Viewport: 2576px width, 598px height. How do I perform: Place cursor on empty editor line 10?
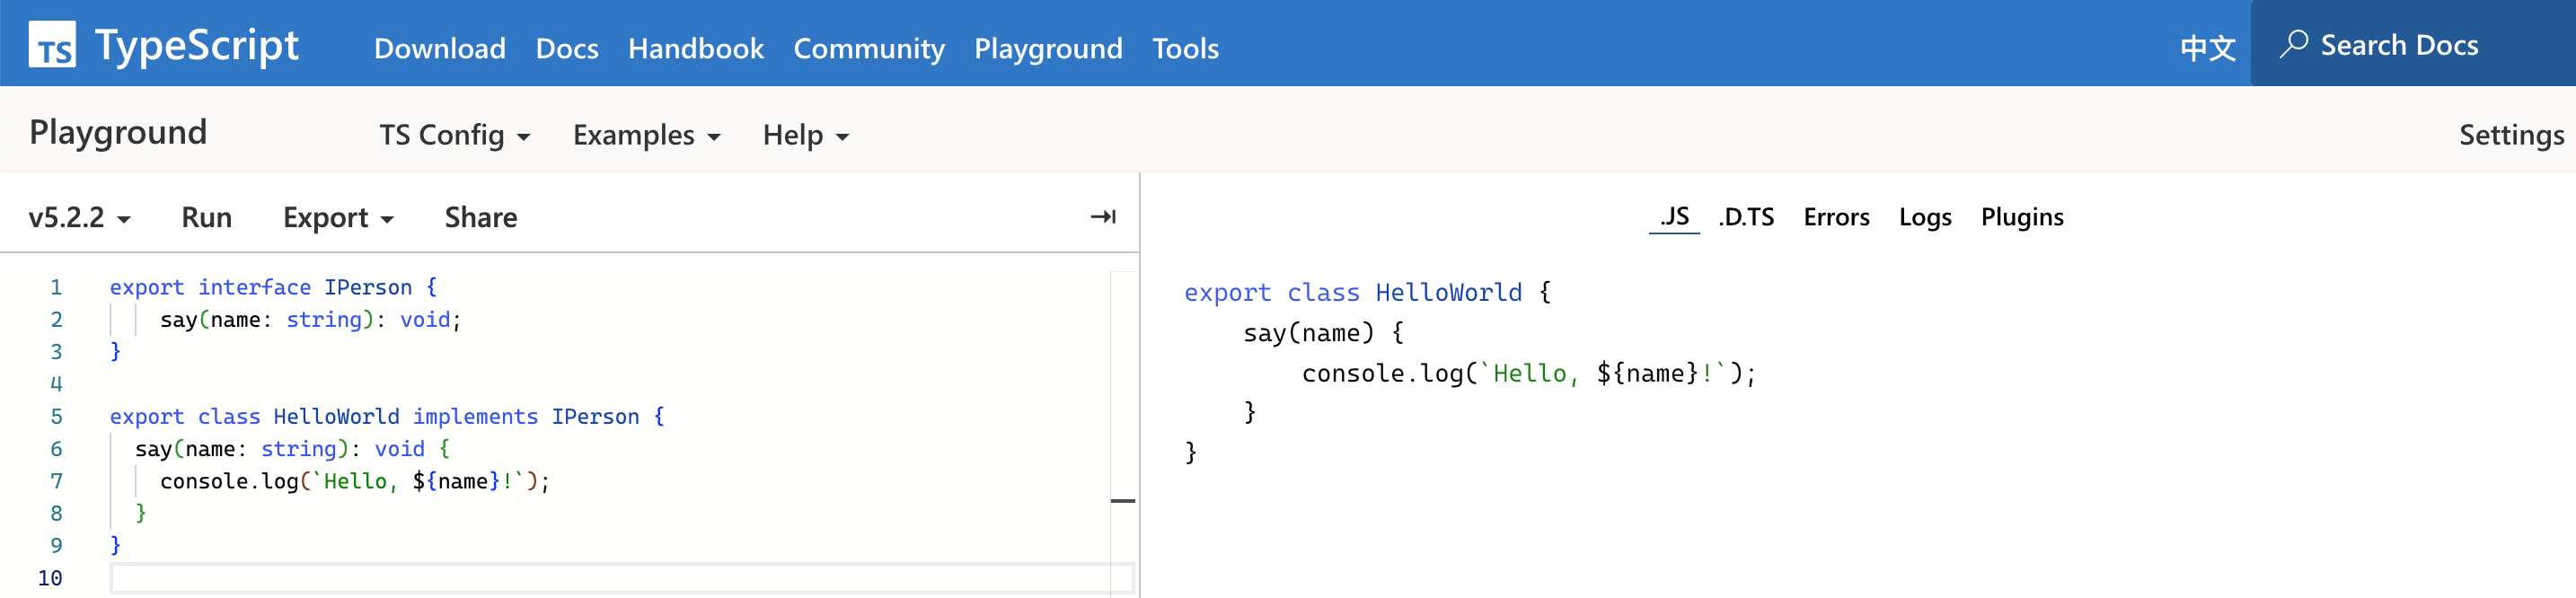(621, 578)
